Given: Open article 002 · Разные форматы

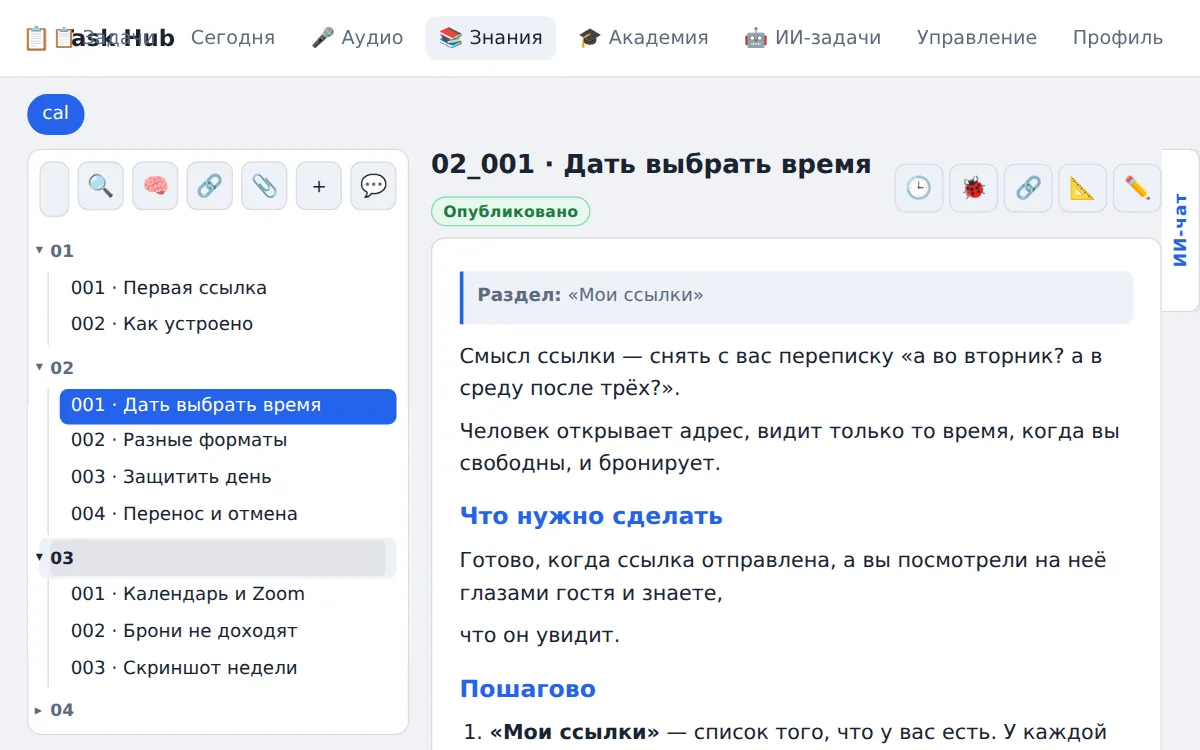Looking at the screenshot, I should click(x=228, y=440).
